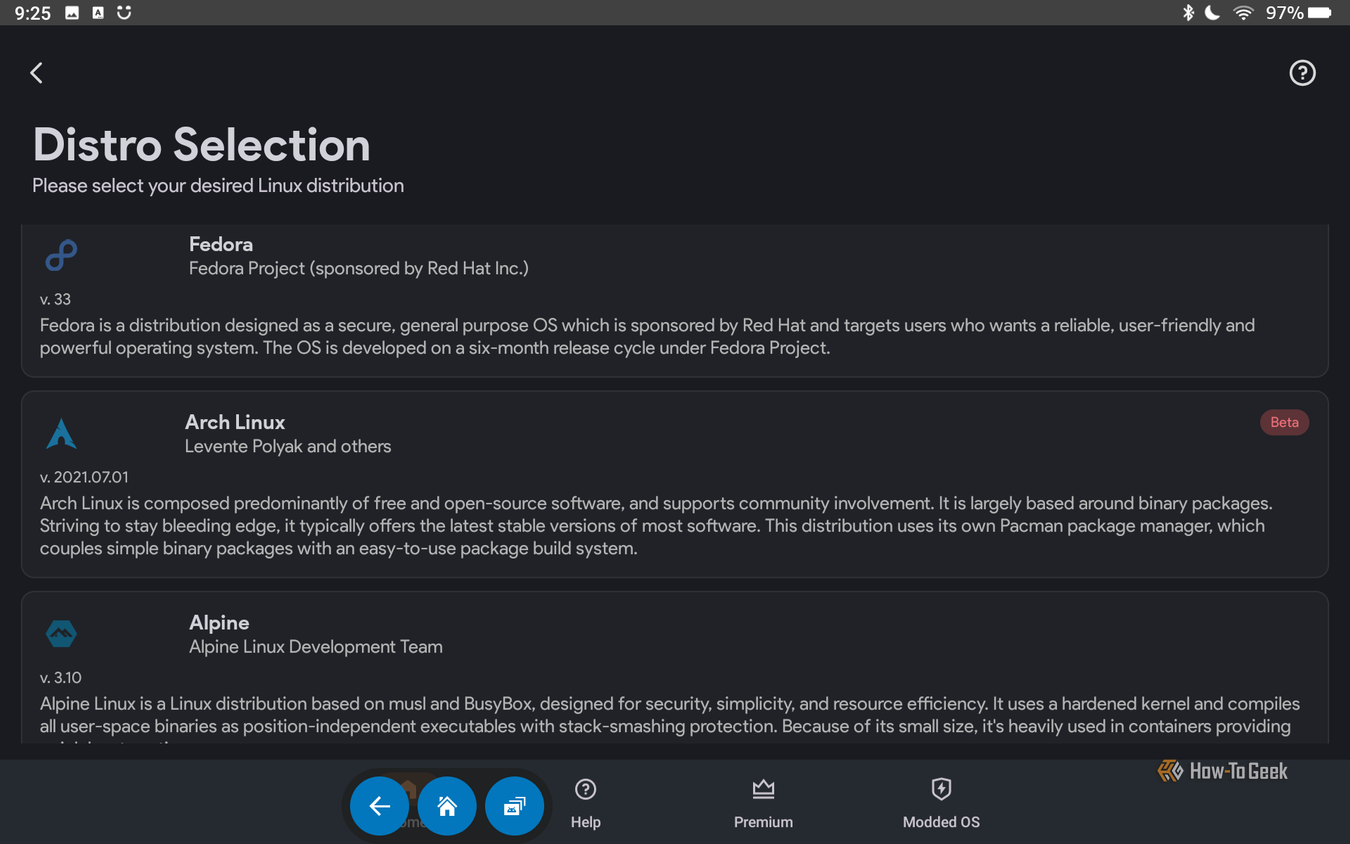The image size is (1350, 844).
Task: Click the Beta badge on Arch Linux
Action: (1284, 422)
